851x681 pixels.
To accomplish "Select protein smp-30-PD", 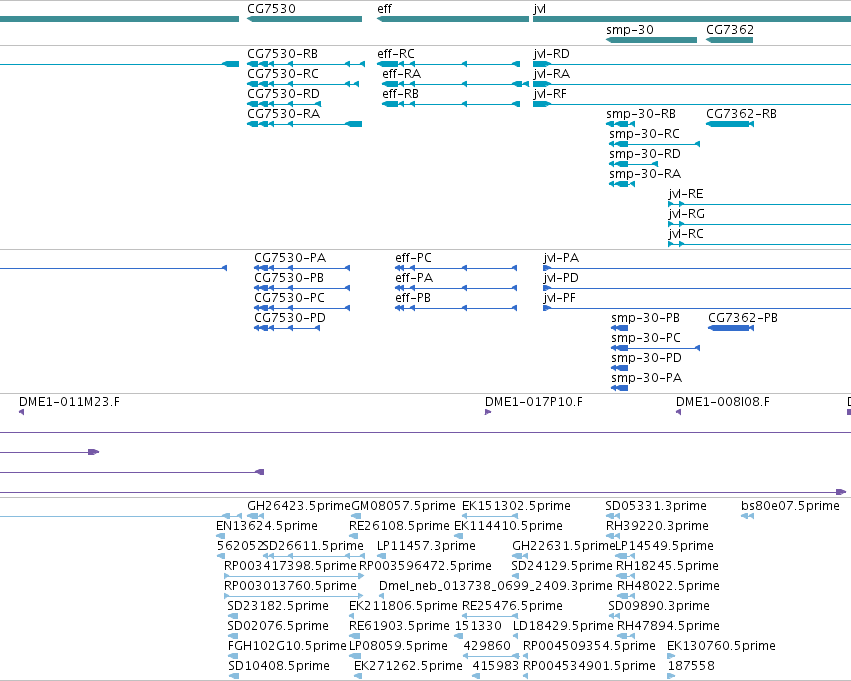I will click(x=620, y=368).
